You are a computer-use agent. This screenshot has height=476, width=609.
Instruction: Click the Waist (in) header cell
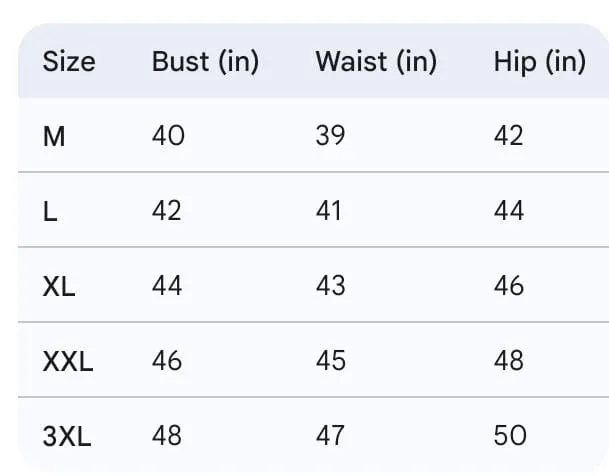click(x=376, y=61)
